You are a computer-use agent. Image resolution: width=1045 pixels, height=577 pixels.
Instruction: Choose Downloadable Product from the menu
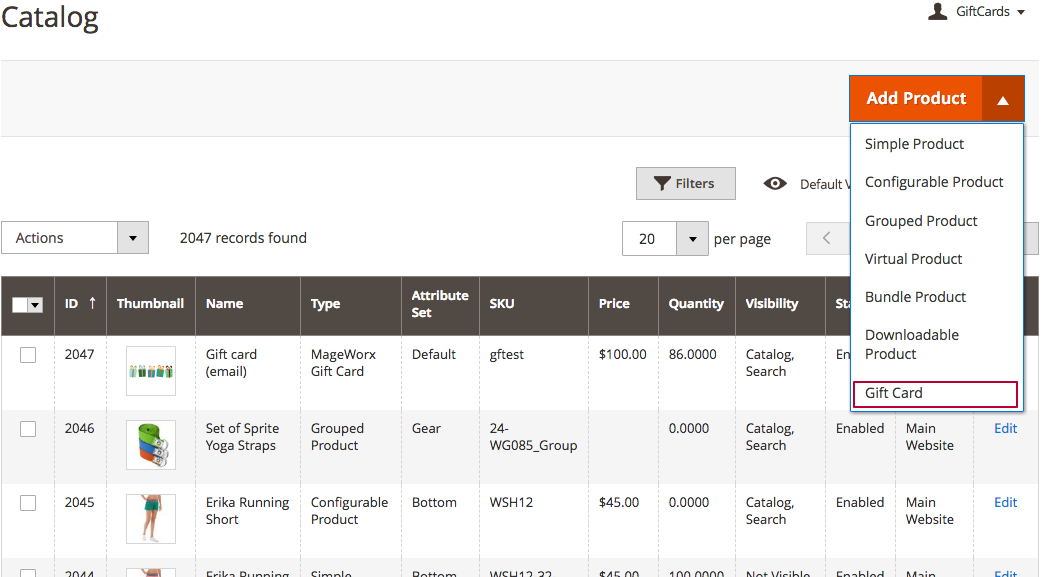tap(912, 344)
